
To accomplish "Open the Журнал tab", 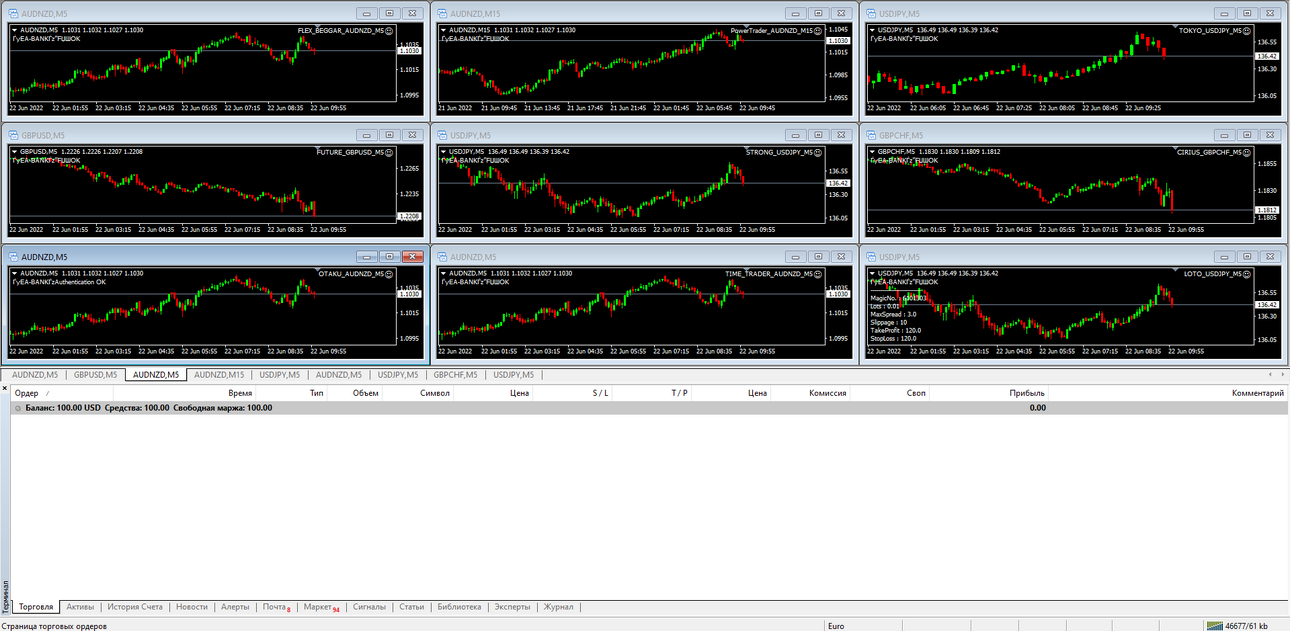I will pos(558,607).
